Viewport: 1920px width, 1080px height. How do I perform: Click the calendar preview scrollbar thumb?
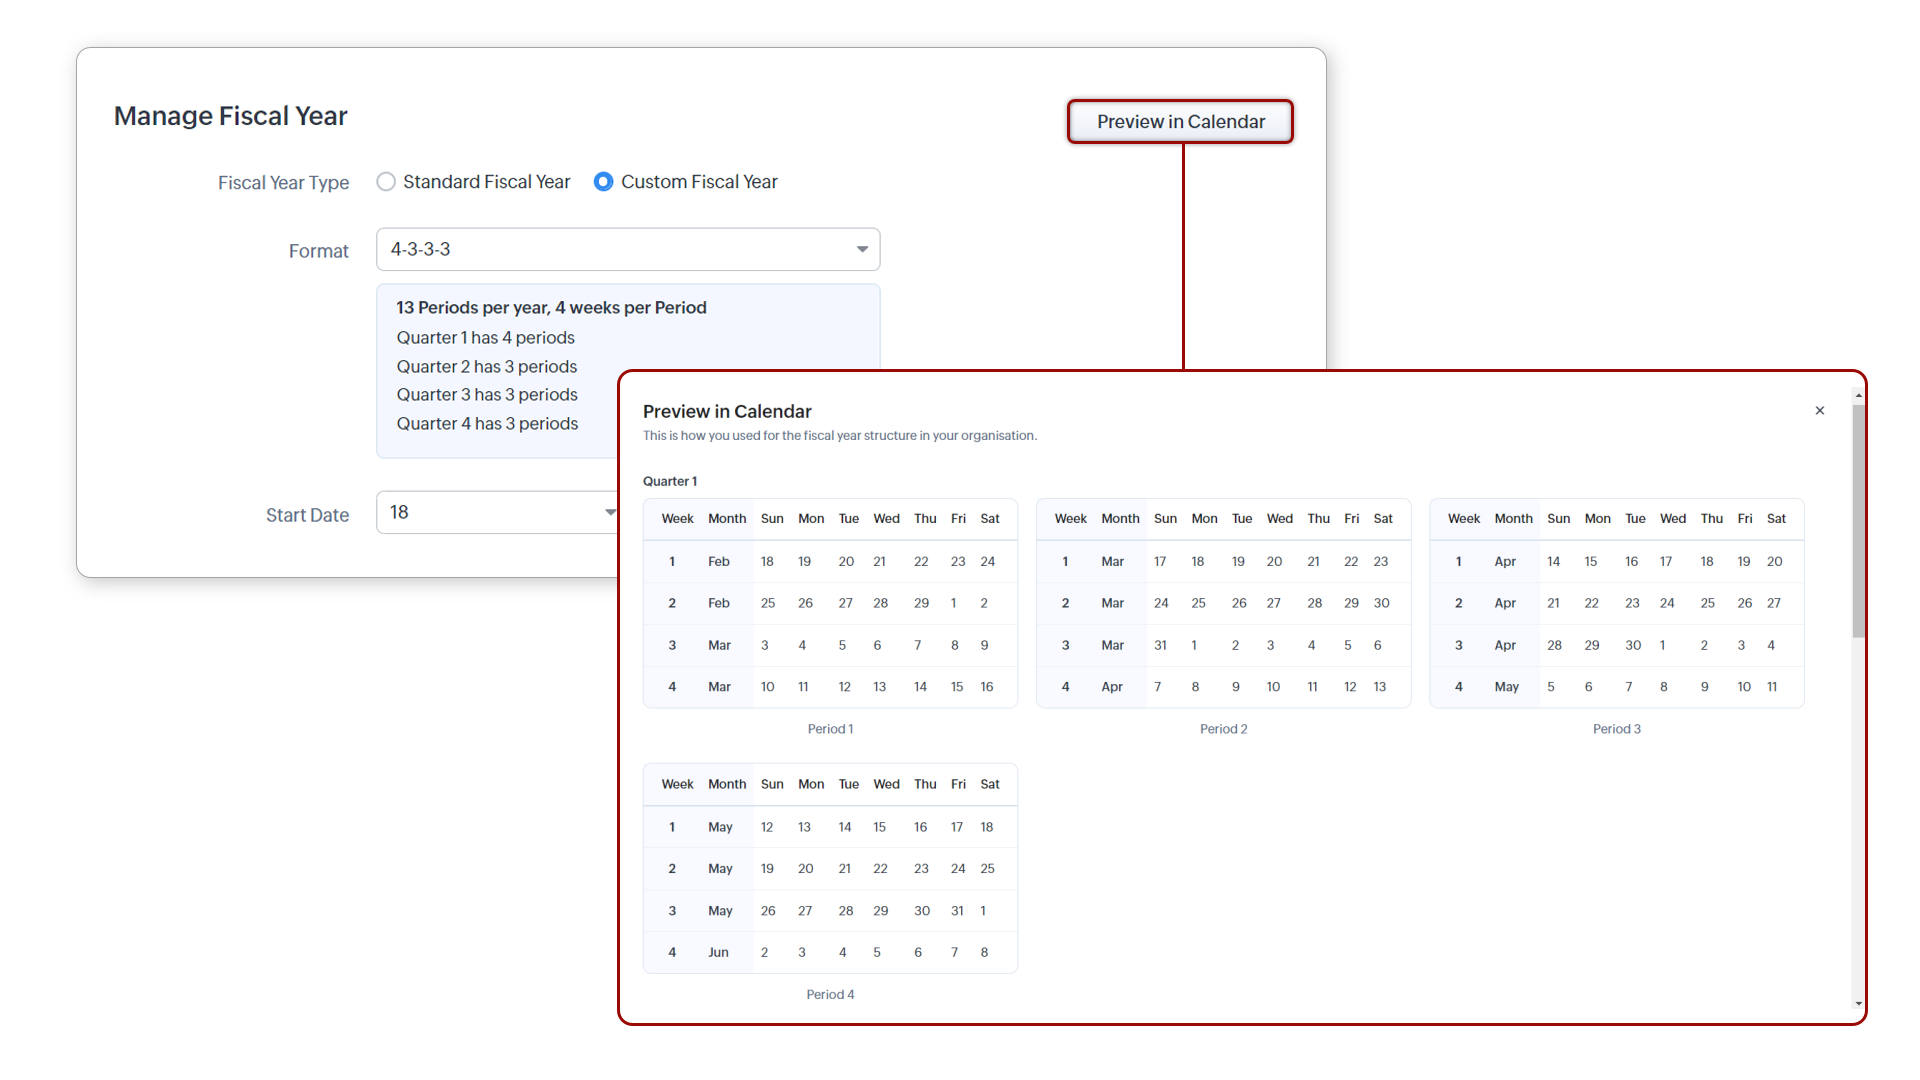click(1858, 520)
